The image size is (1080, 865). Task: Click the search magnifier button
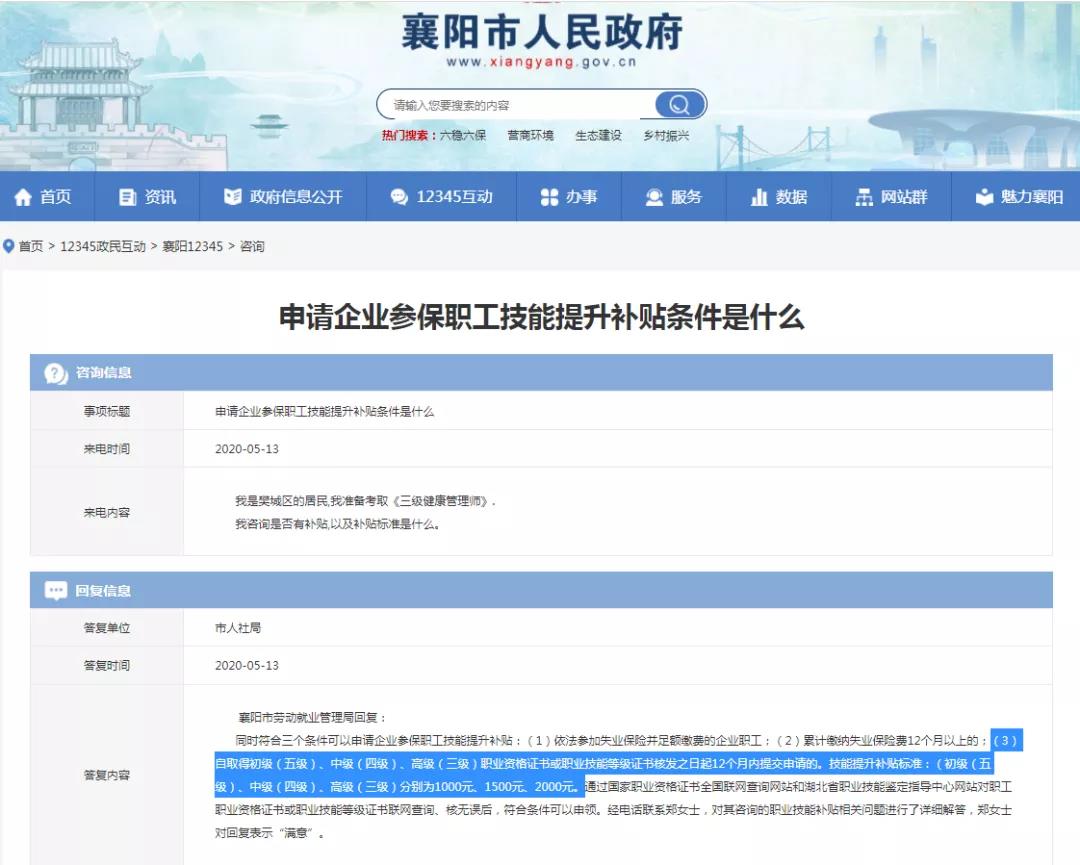coord(679,105)
